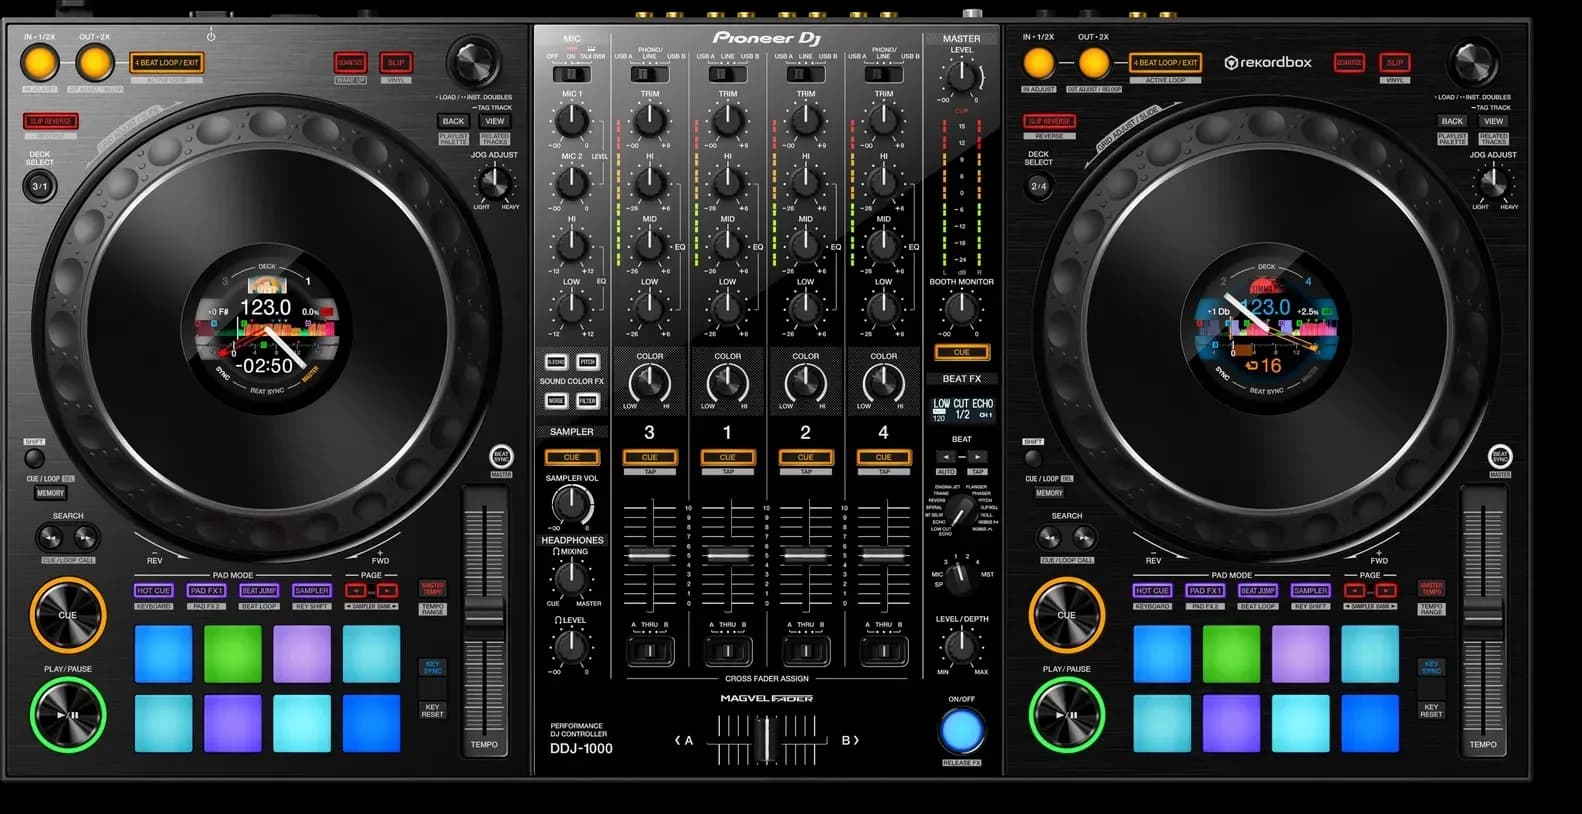Select SAMPLER pad mode on the right deck
Viewport: 1582px width, 814px height.
(1310, 591)
